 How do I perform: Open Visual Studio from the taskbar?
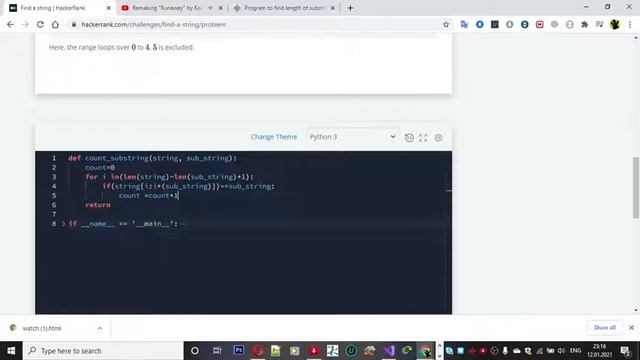[x=389, y=351]
